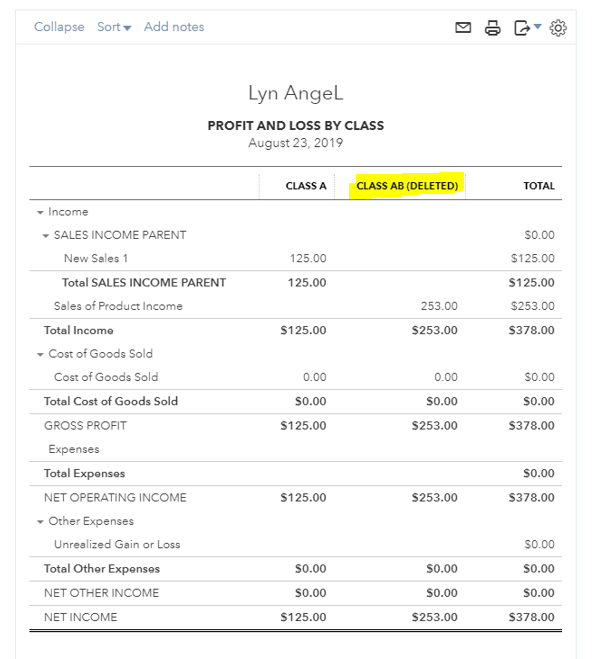Click the CLASS AB (DELETED) column header

click(407, 186)
